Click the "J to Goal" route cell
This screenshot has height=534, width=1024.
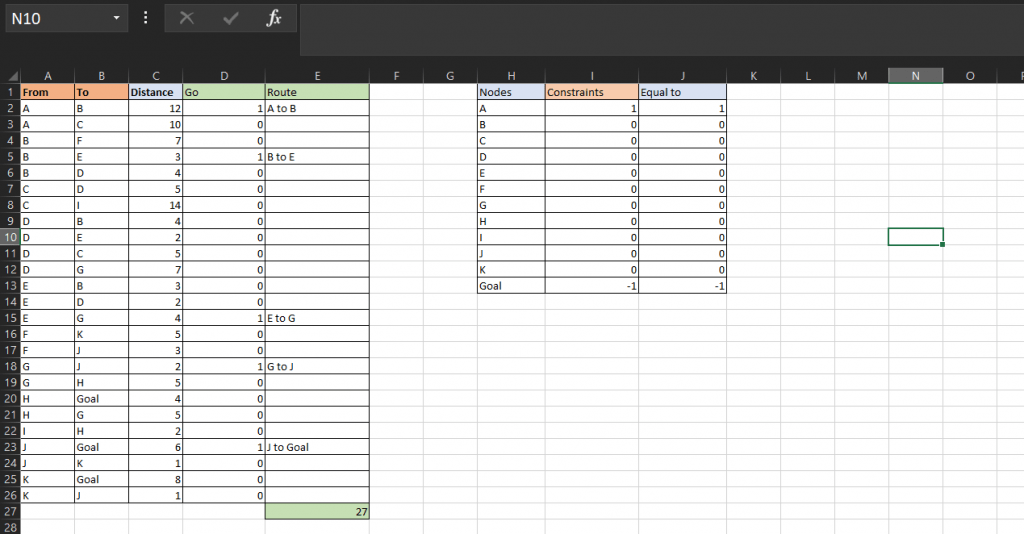(317, 447)
